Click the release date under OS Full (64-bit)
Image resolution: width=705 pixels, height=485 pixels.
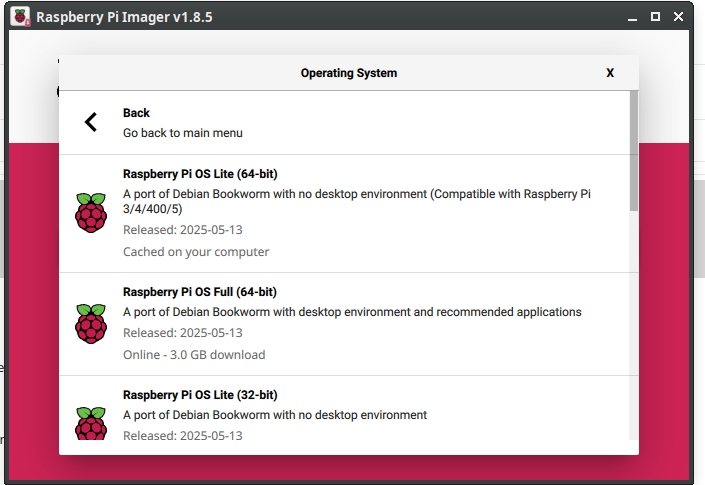pyautogui.click(x=183, y=333)
